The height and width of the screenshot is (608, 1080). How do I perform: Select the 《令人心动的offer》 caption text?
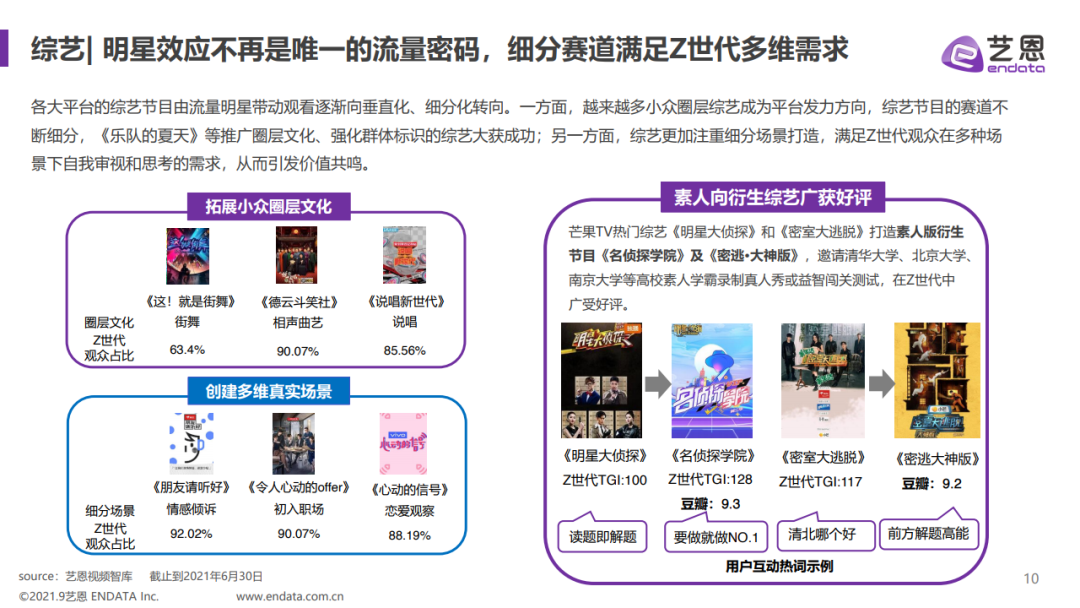coord(298,488)
